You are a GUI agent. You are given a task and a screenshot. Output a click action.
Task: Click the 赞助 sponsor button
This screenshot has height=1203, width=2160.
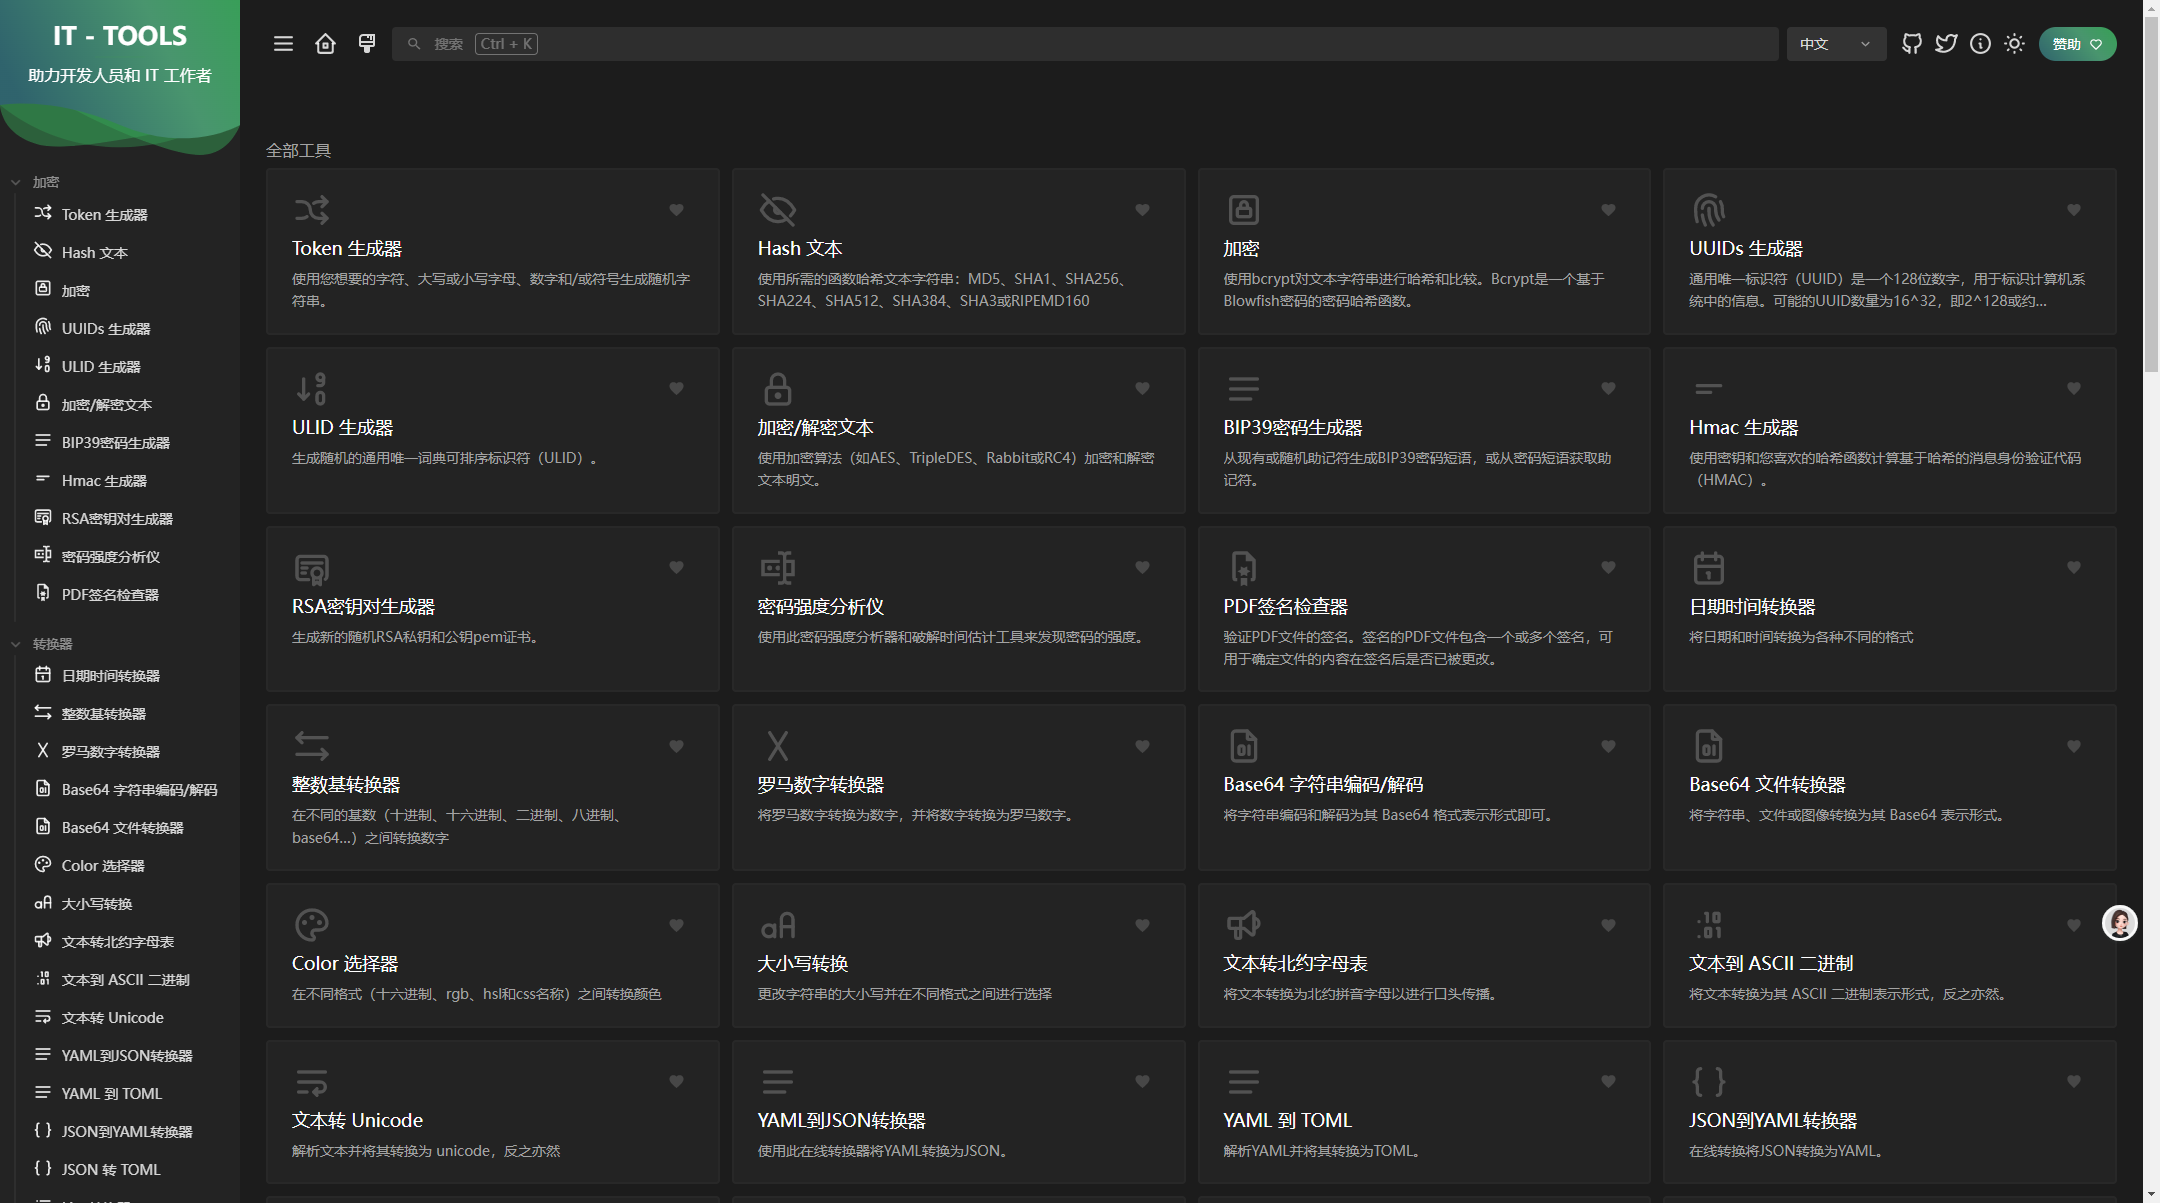(x=2077, y=44)
